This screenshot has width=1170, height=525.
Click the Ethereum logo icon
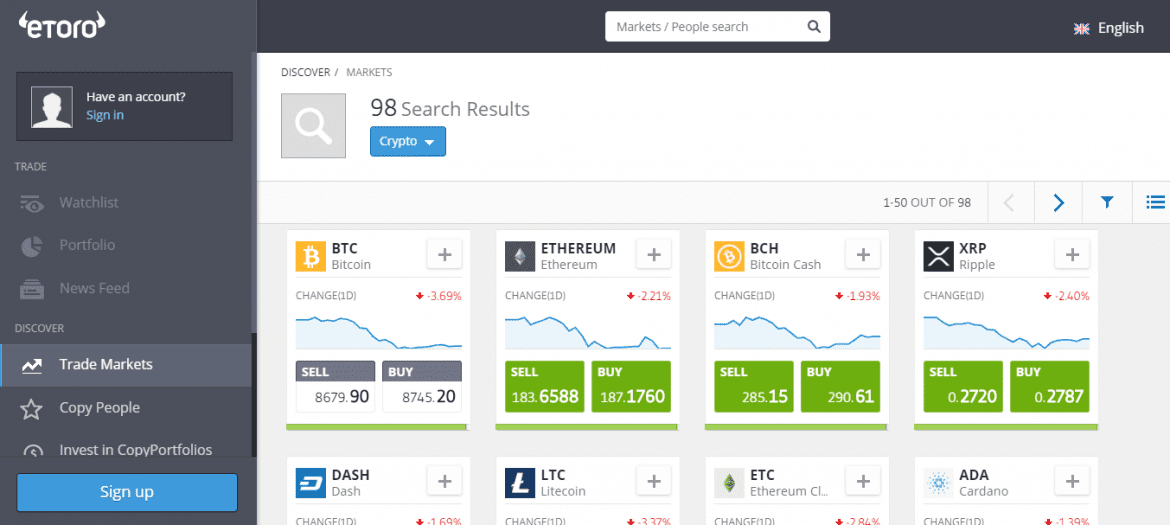[x=519, y=256]
